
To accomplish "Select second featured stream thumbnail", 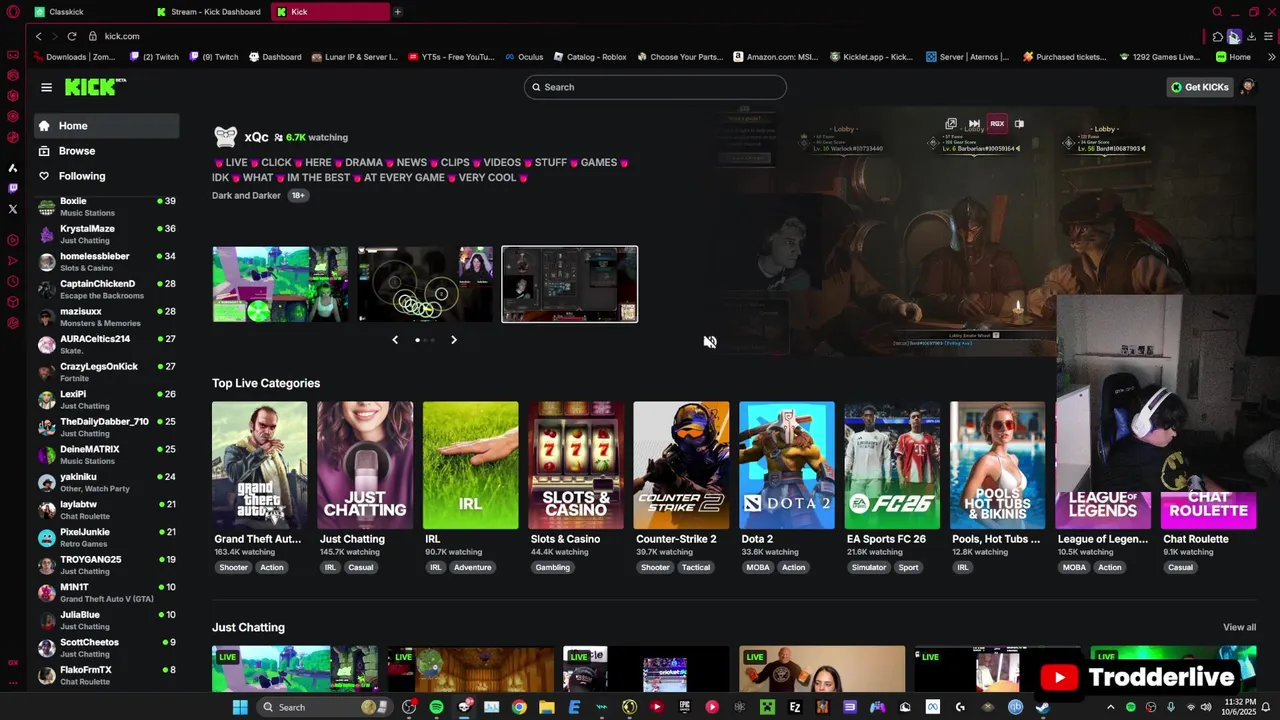I will coord(426,284).
